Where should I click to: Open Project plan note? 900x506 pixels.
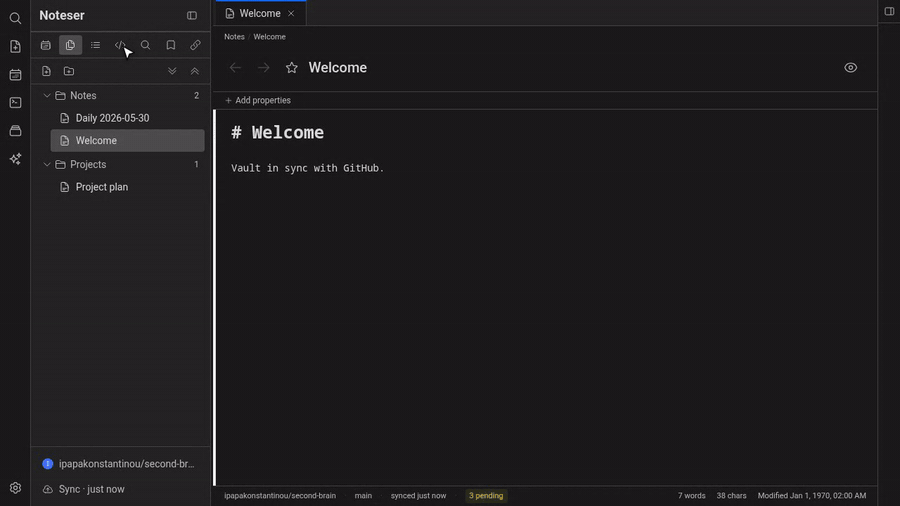click(x=127, y=187)
